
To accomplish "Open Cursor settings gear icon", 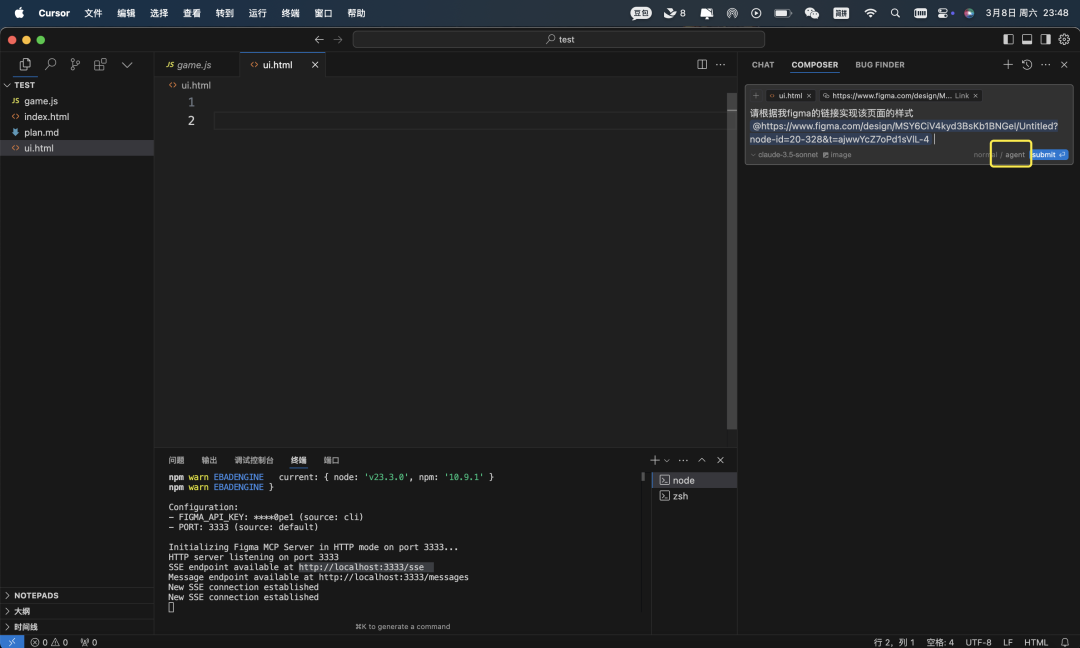I will (x=1064, y=39).
